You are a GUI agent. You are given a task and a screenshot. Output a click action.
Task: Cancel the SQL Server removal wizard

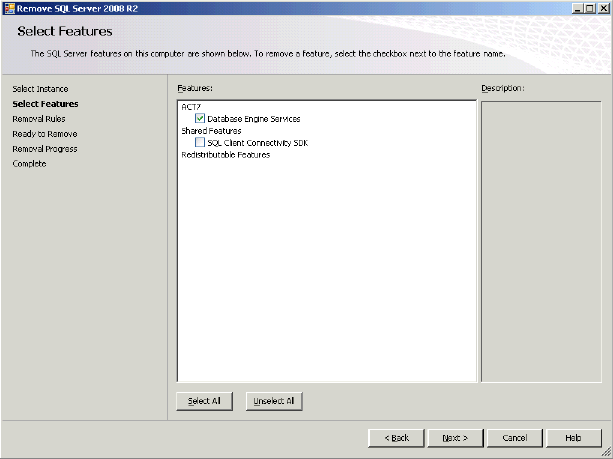pyautogui.click(x=515, y=438)
